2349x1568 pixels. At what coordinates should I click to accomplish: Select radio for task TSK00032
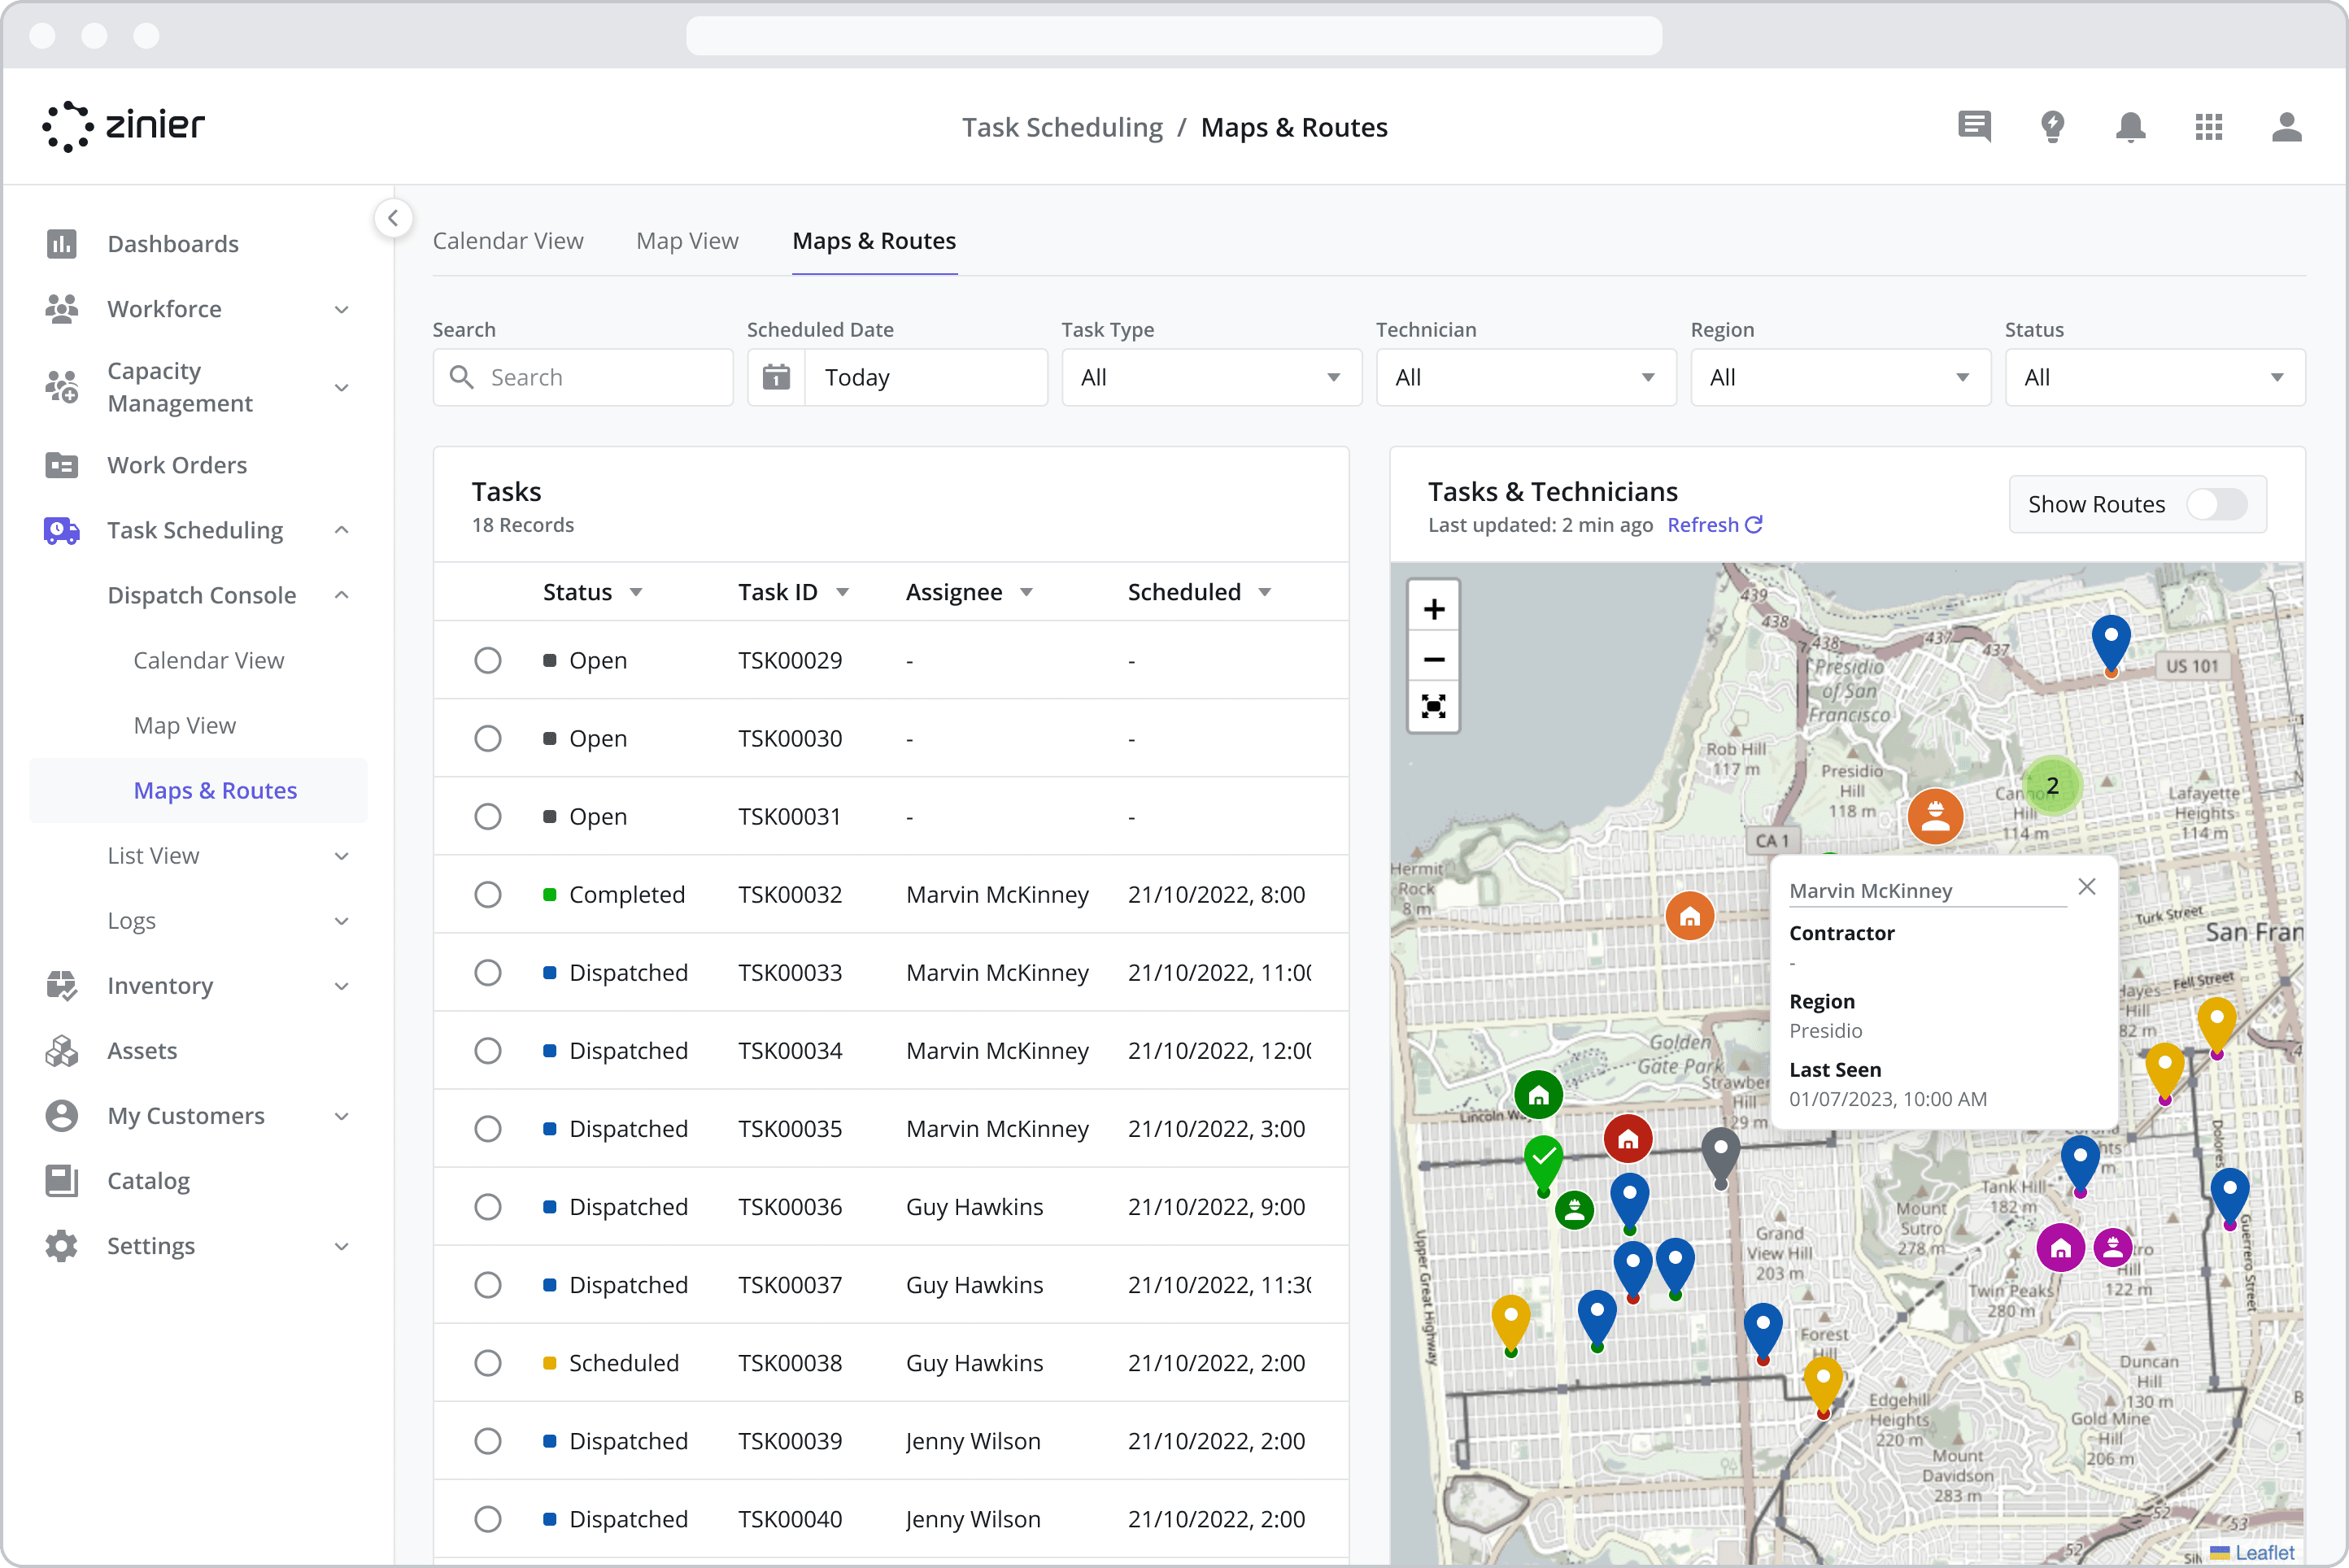coord(487,894)
